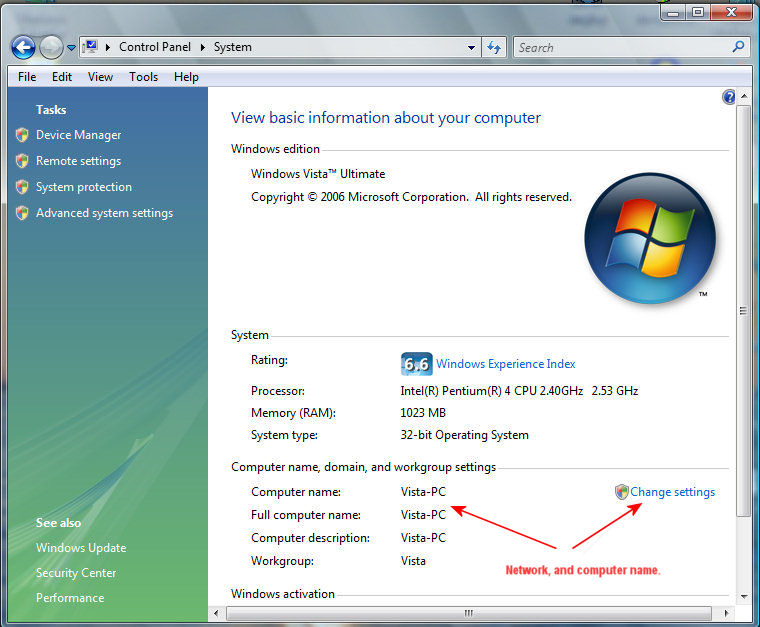760x627 pixels.
Task: Click the Forward navigation arrow button
Action: tap(51, 47)
